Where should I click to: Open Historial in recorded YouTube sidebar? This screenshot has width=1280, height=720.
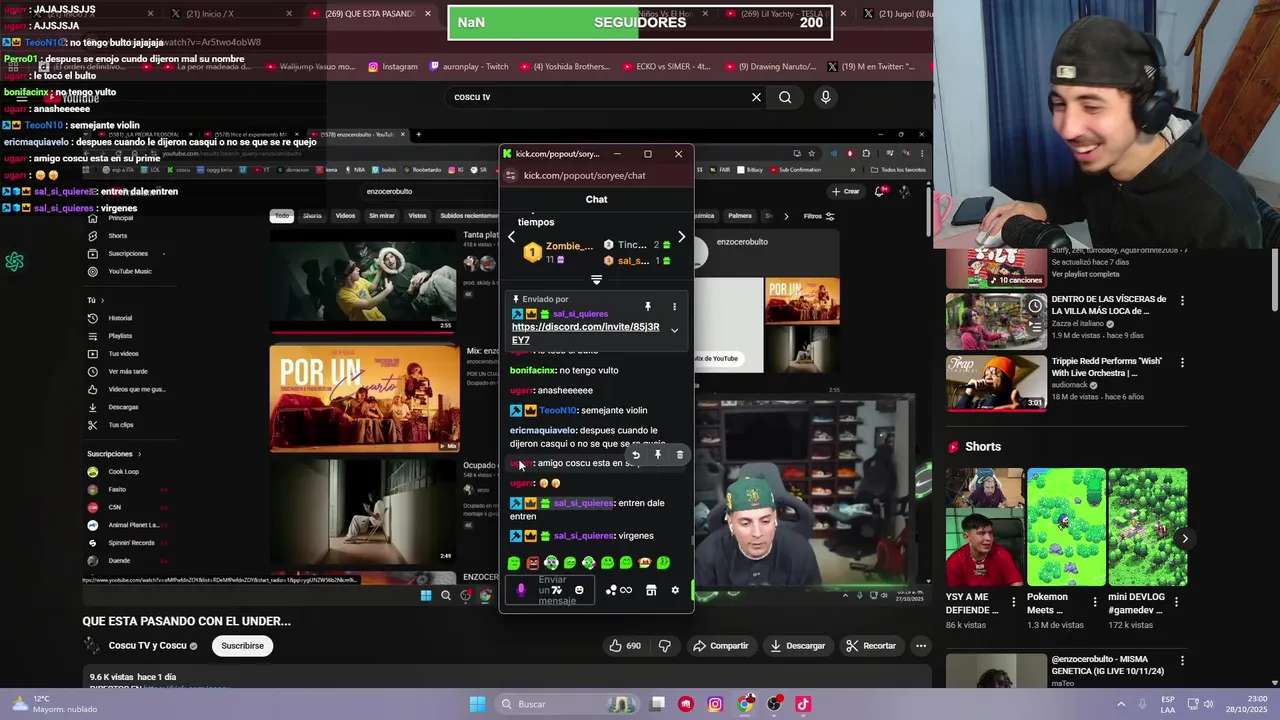120,318
